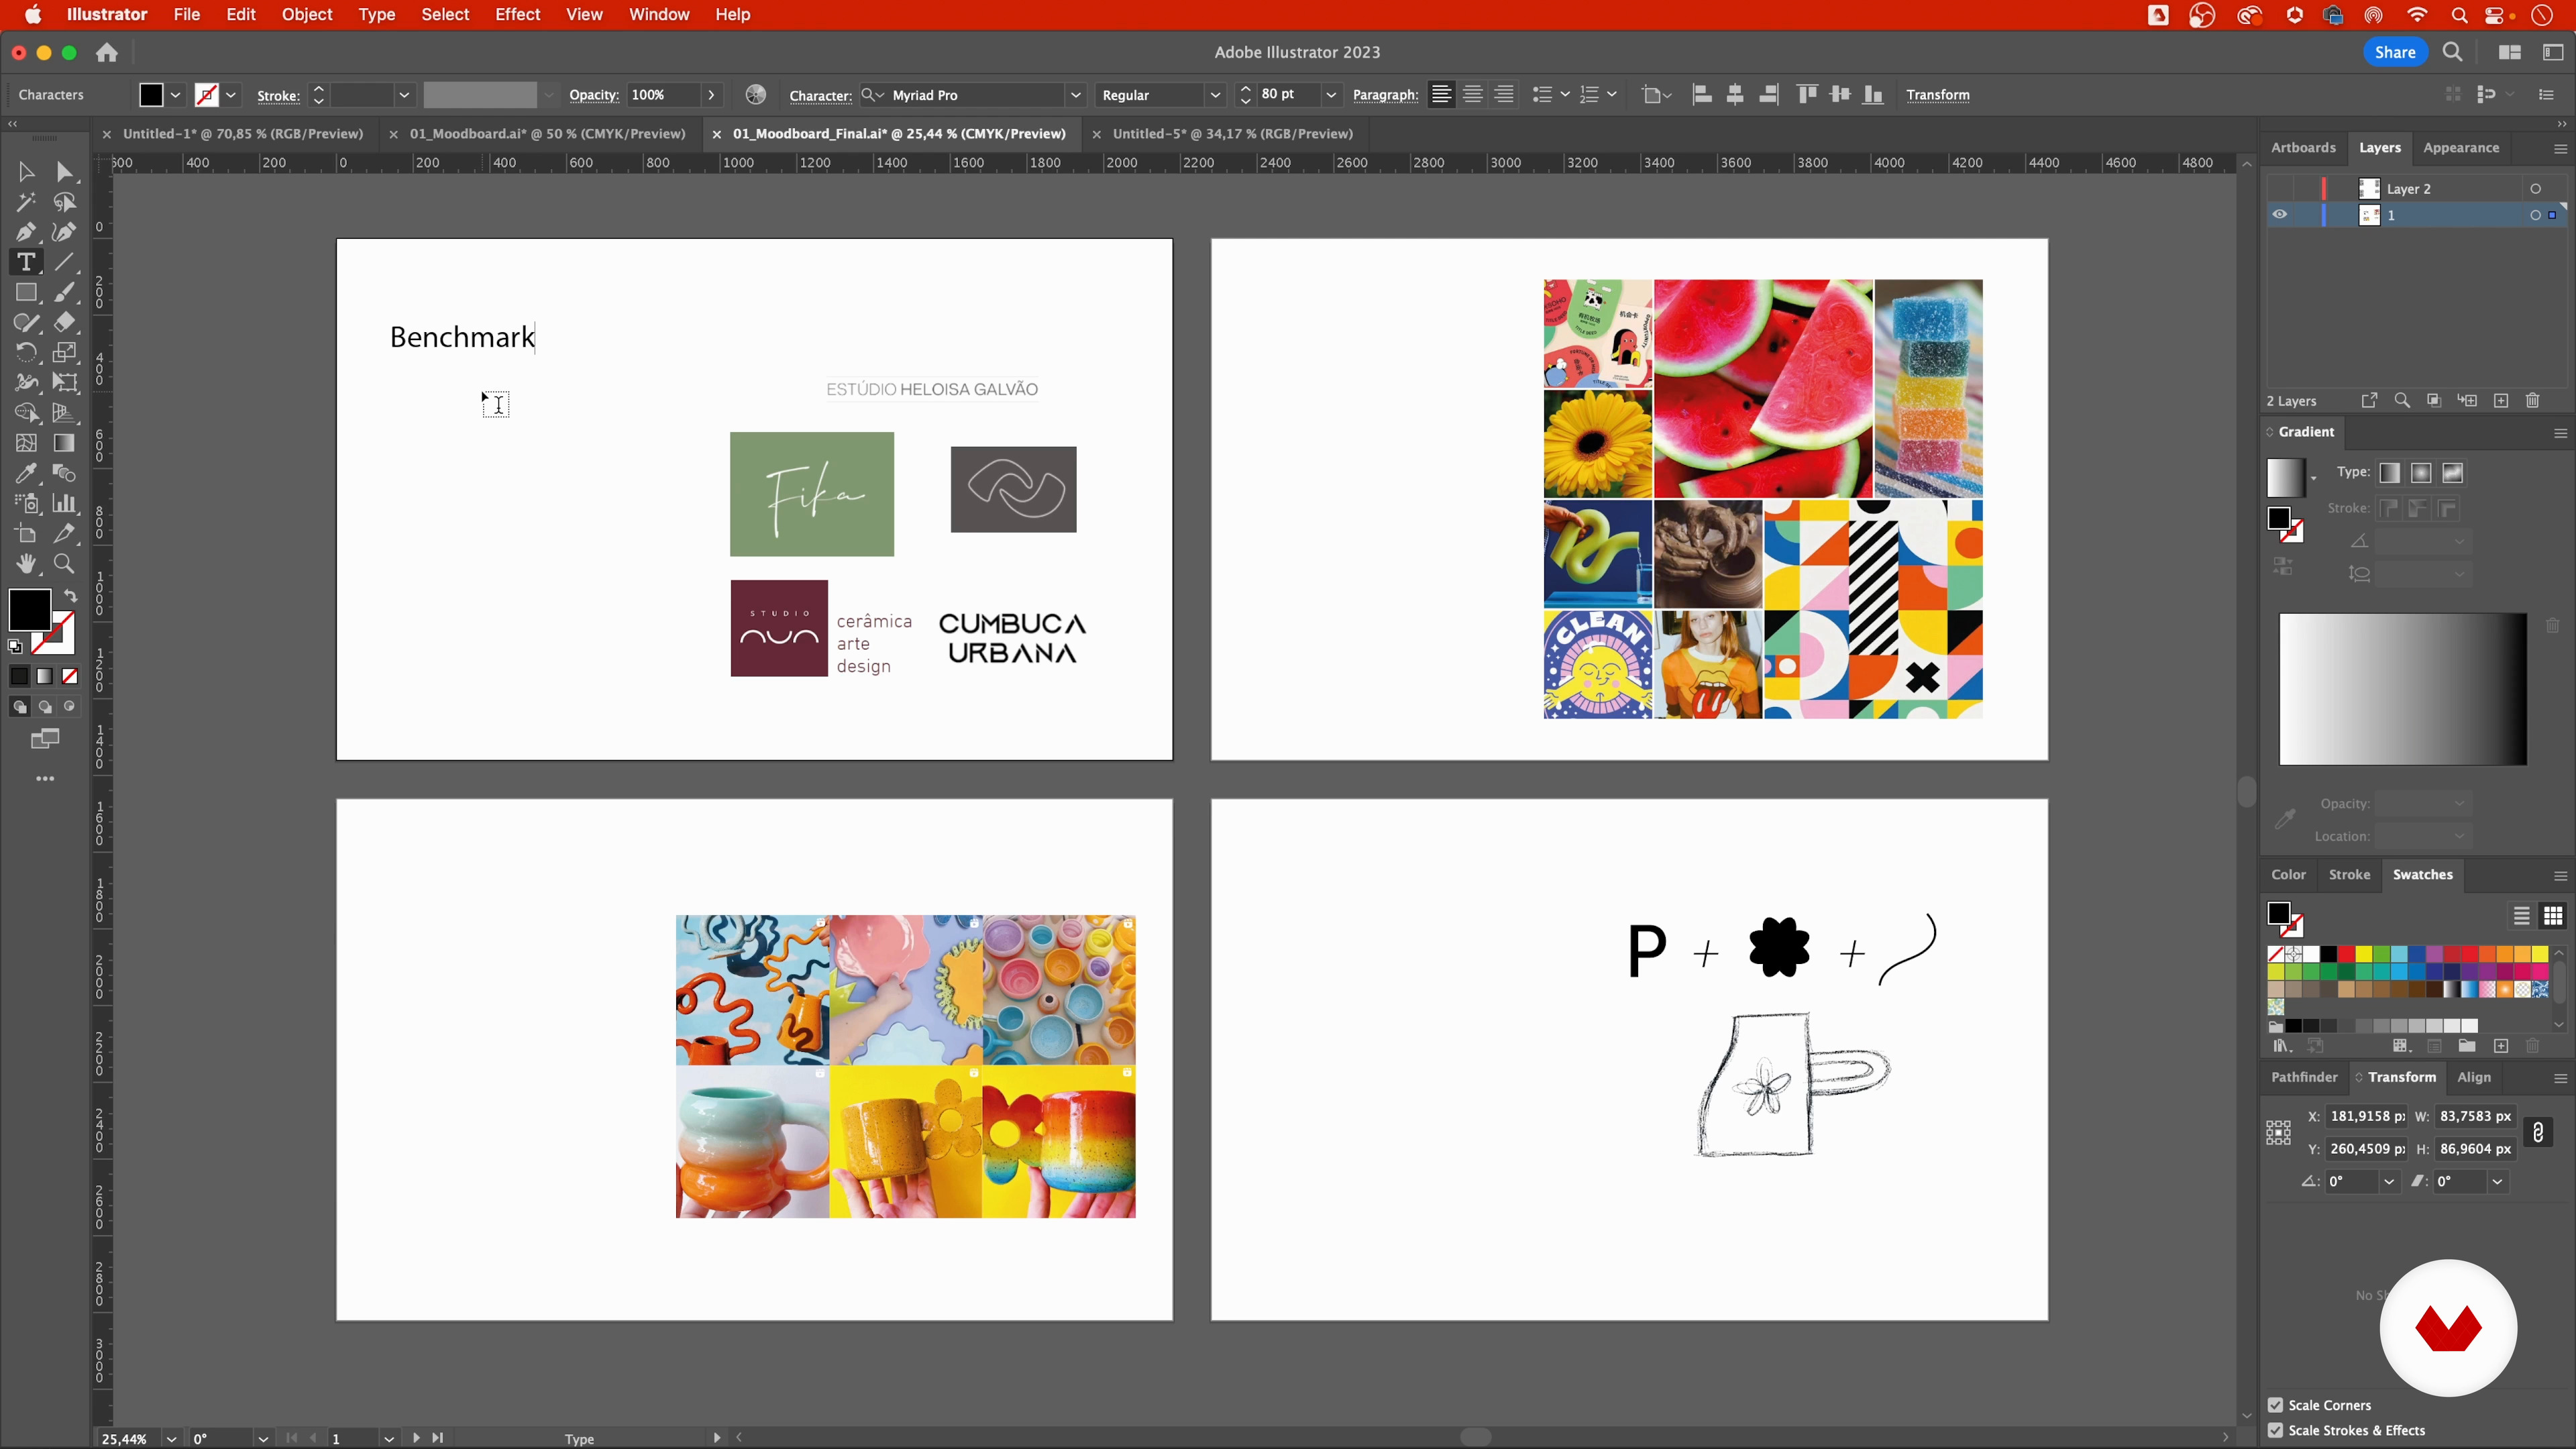Select the Eyedropper tool
This screenshot has width=2576, height=1449.
(26, 473)
